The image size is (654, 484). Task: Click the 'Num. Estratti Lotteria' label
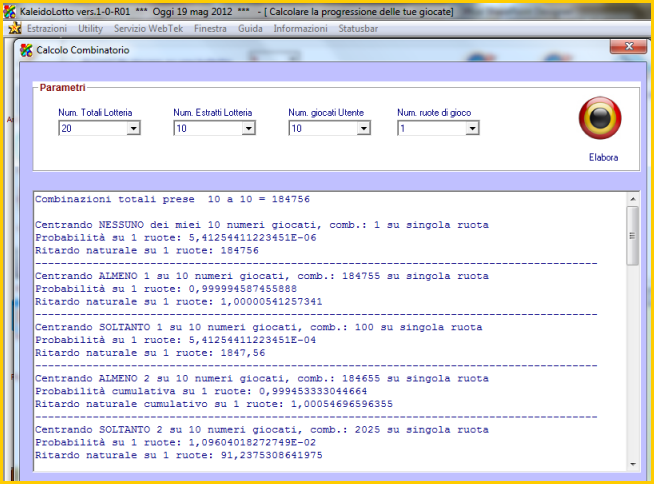pyautogui.click(x=213, y=113)
